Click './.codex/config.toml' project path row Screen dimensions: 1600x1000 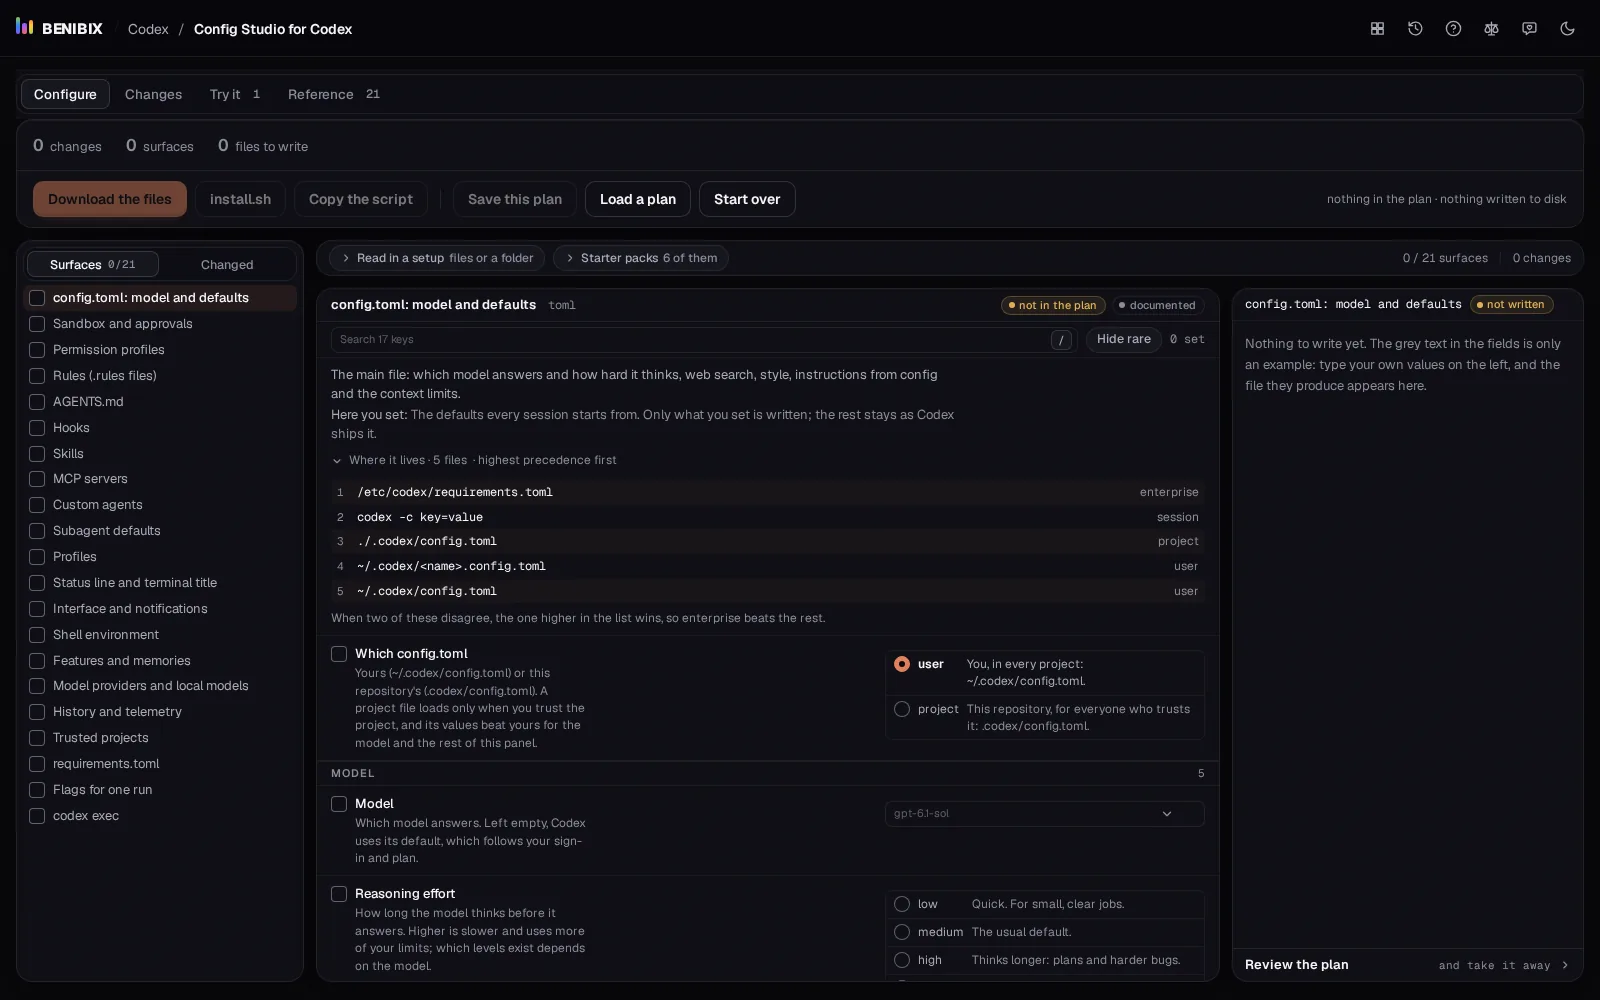[x=767, y=541]
